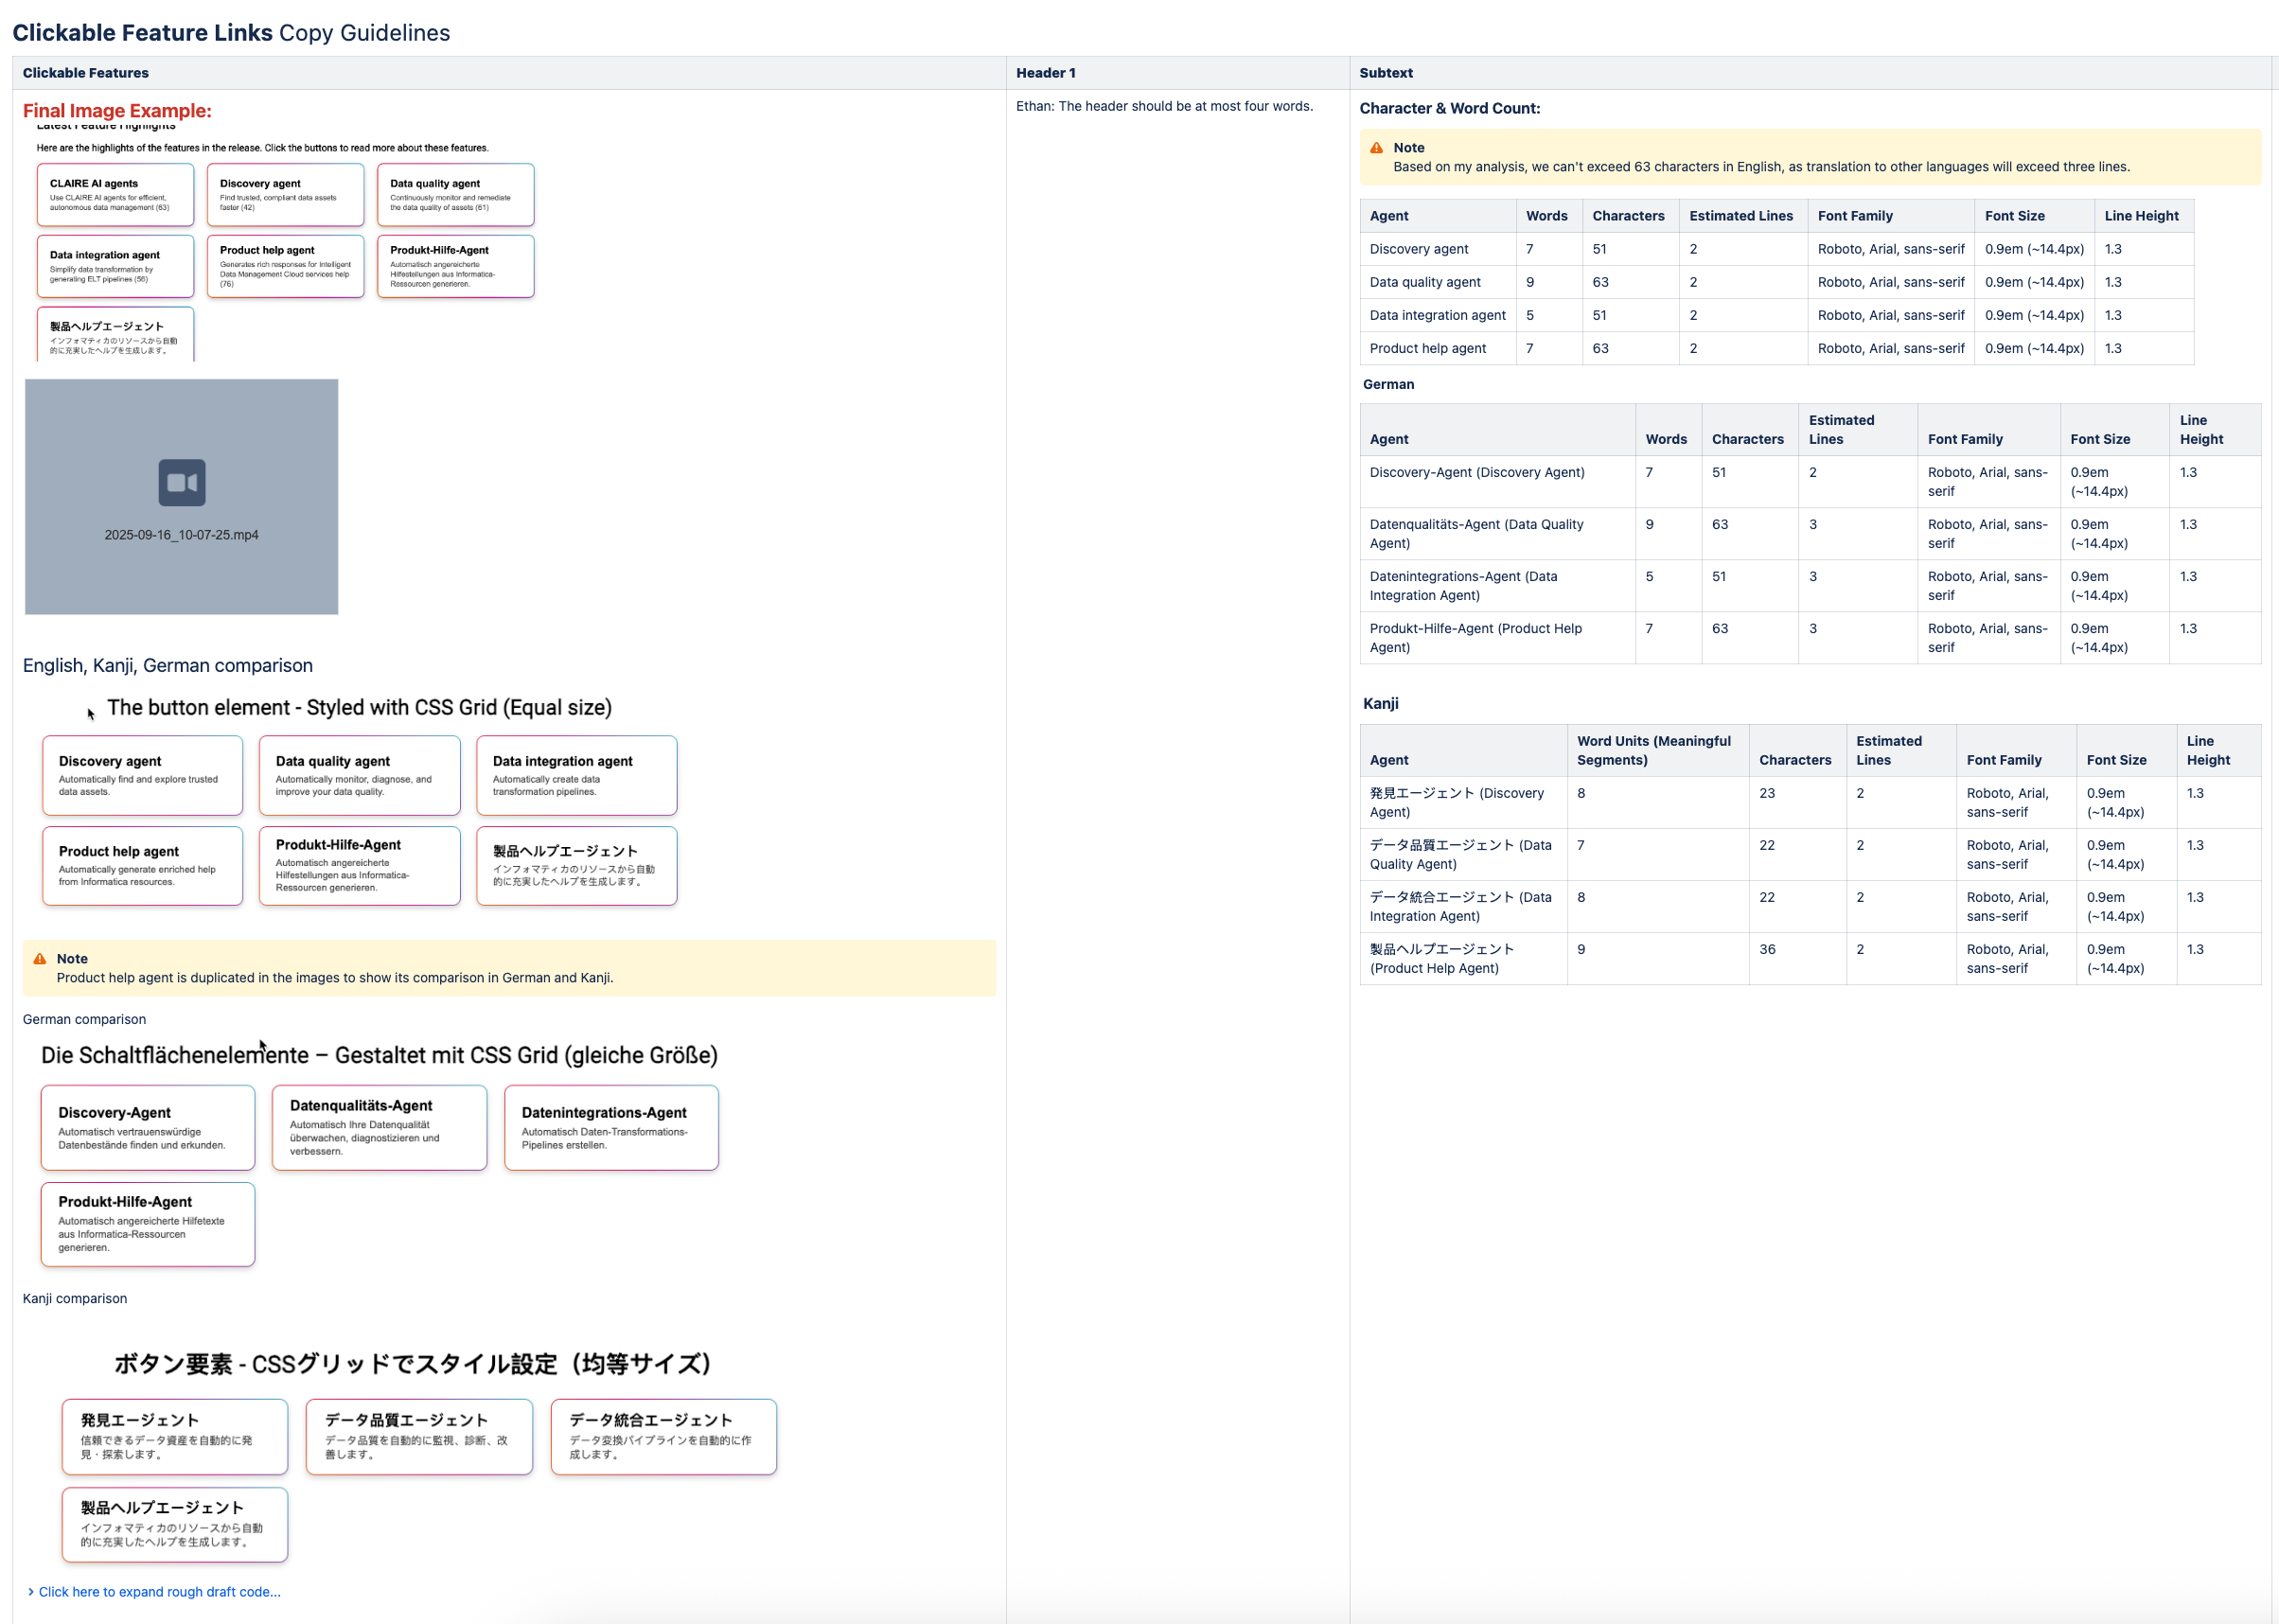Click the Datenqualitäts-Agent card in the German comparison
The image size is (2279, 1624).
click(379, 1127)
